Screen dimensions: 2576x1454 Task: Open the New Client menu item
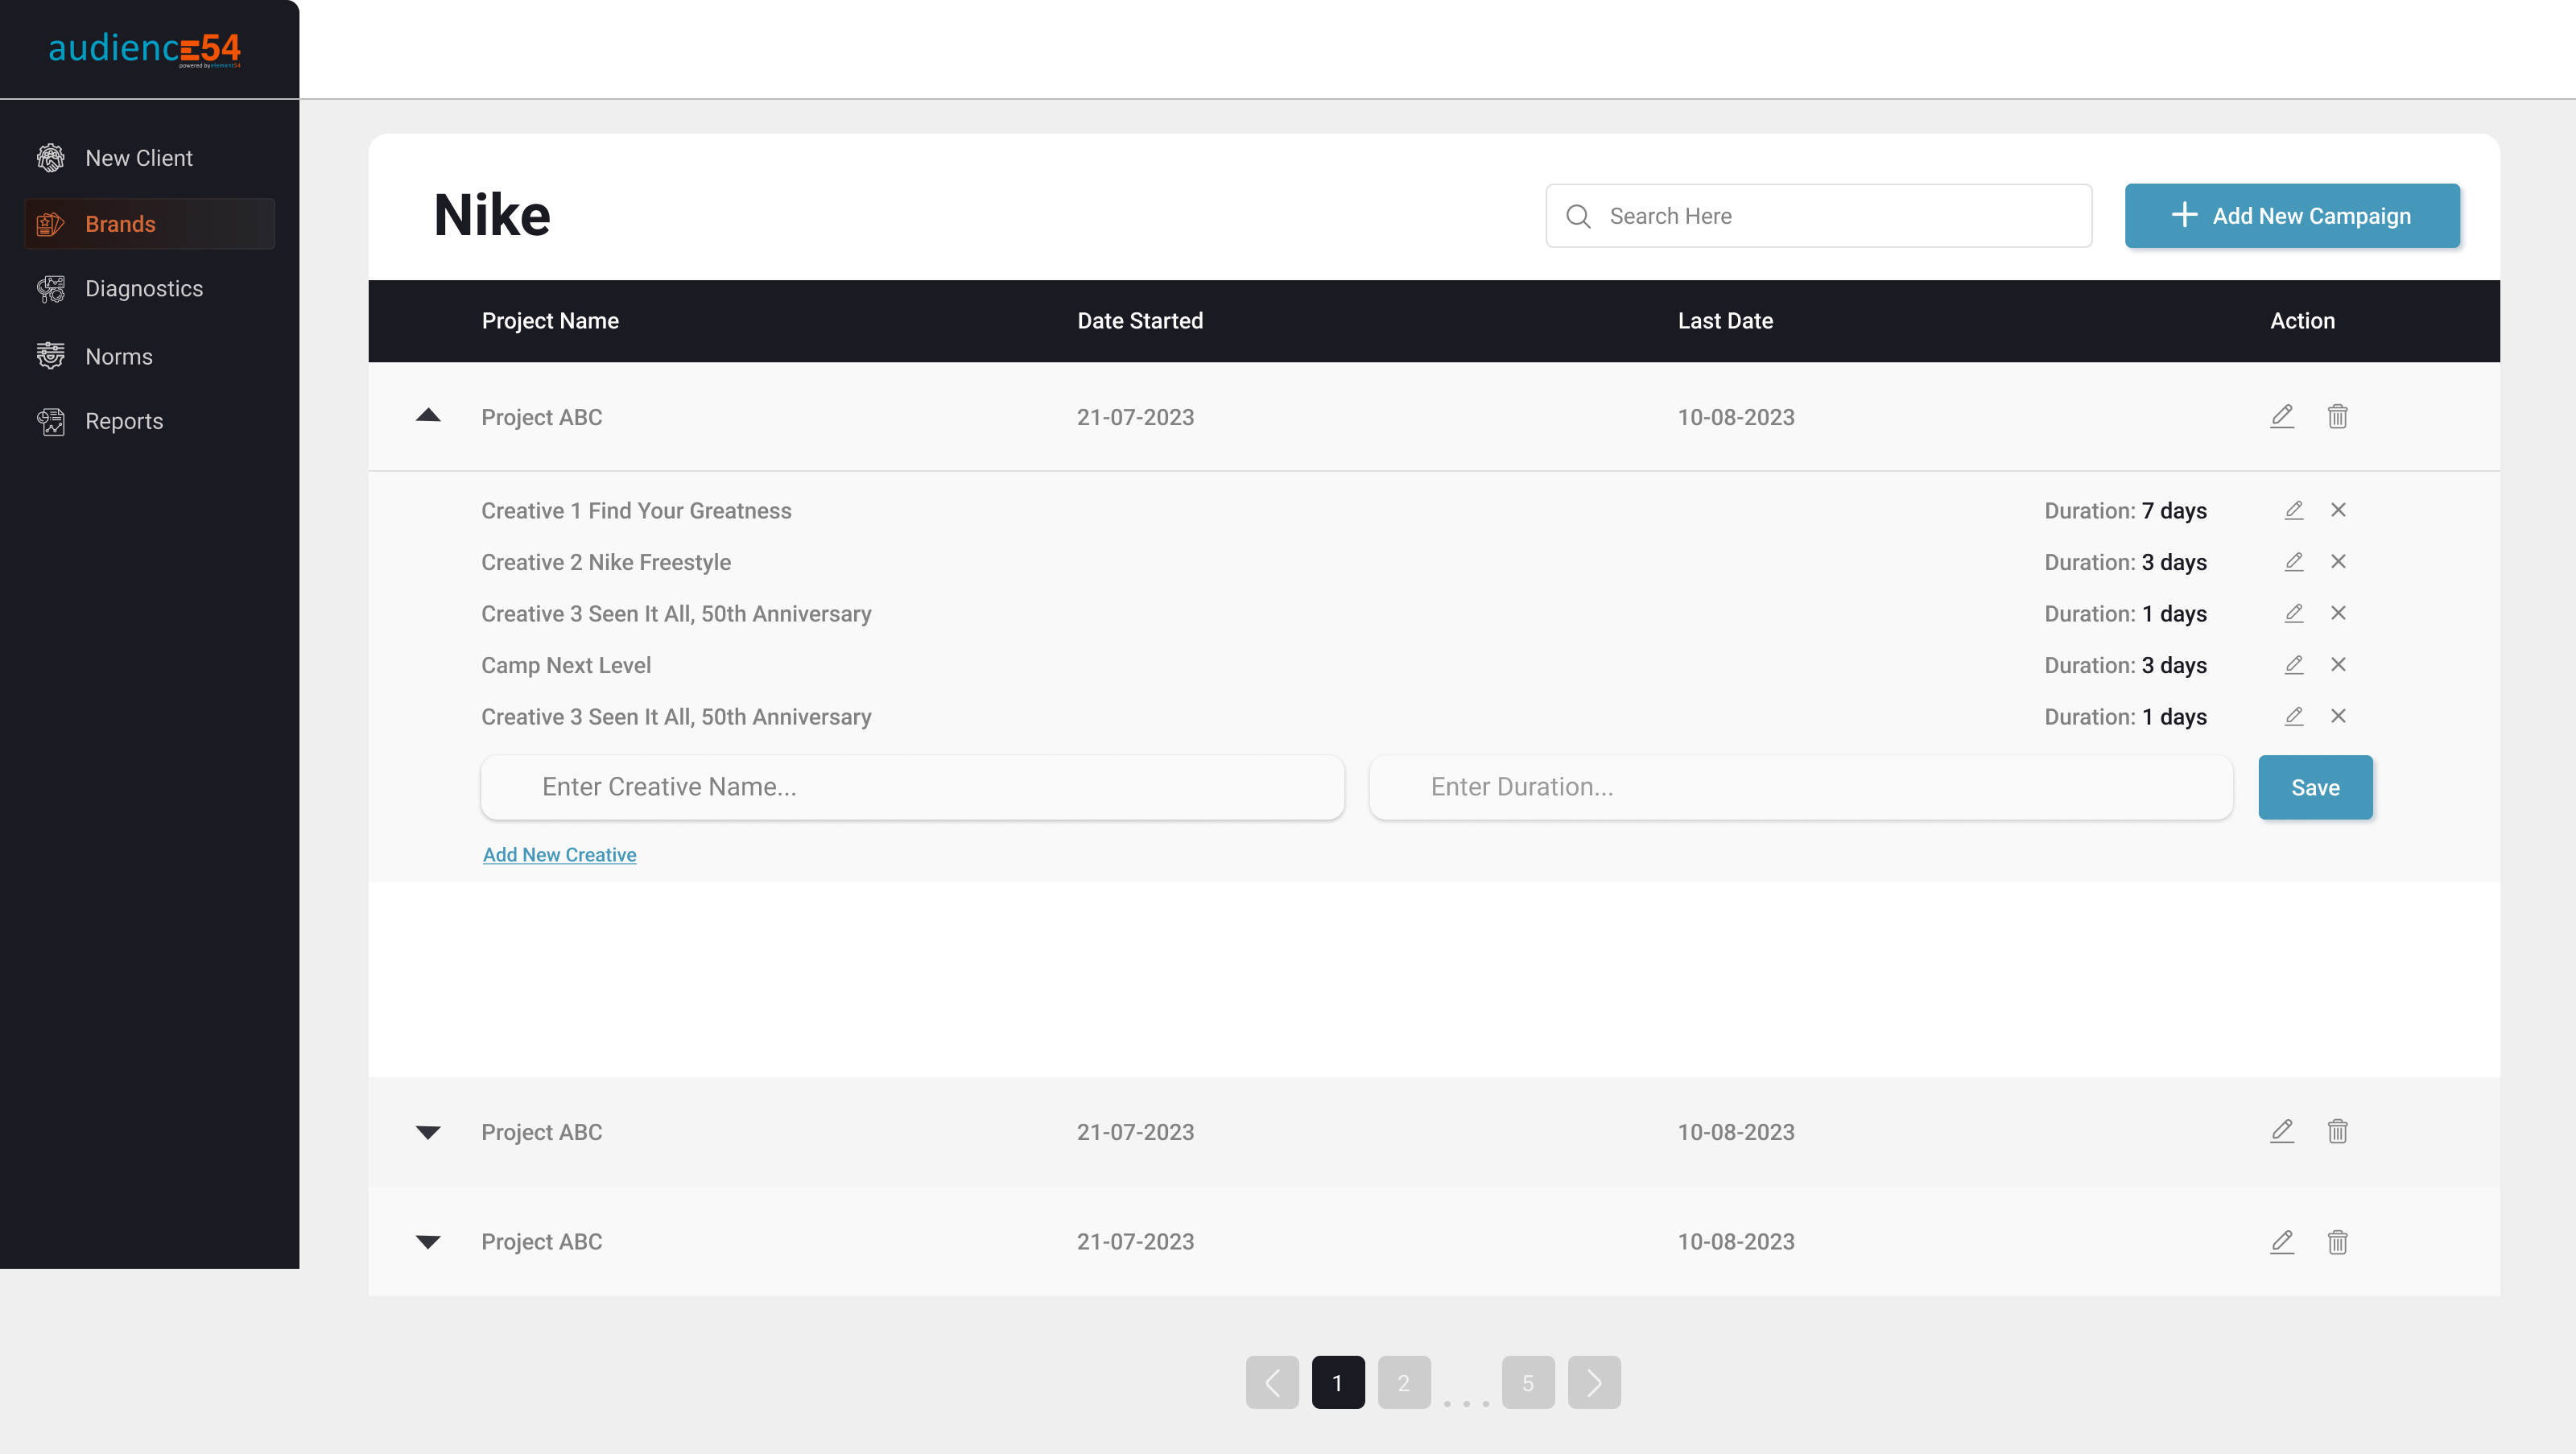tap(149, 158)
